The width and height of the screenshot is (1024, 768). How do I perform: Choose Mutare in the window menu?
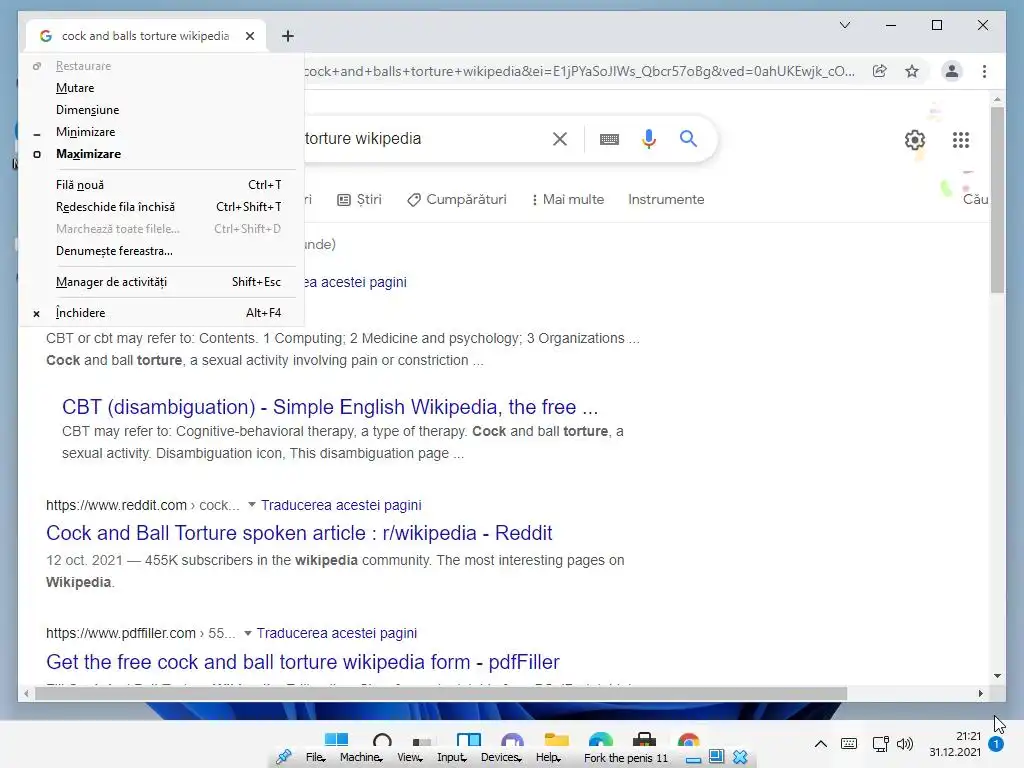pyautogui.click(x=163, y=88)
